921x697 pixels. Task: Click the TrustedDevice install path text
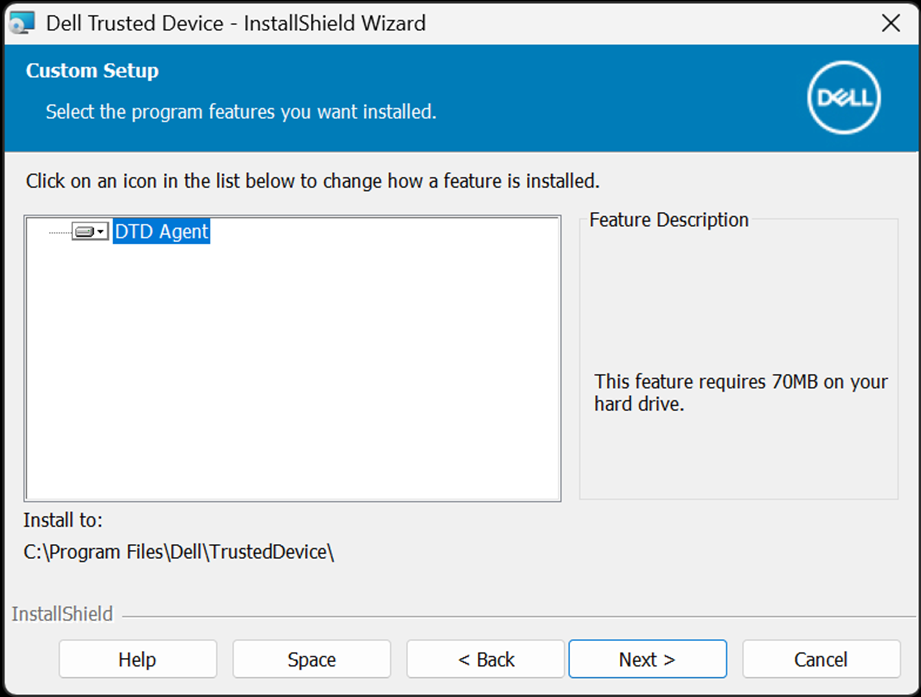click(178, 552)
